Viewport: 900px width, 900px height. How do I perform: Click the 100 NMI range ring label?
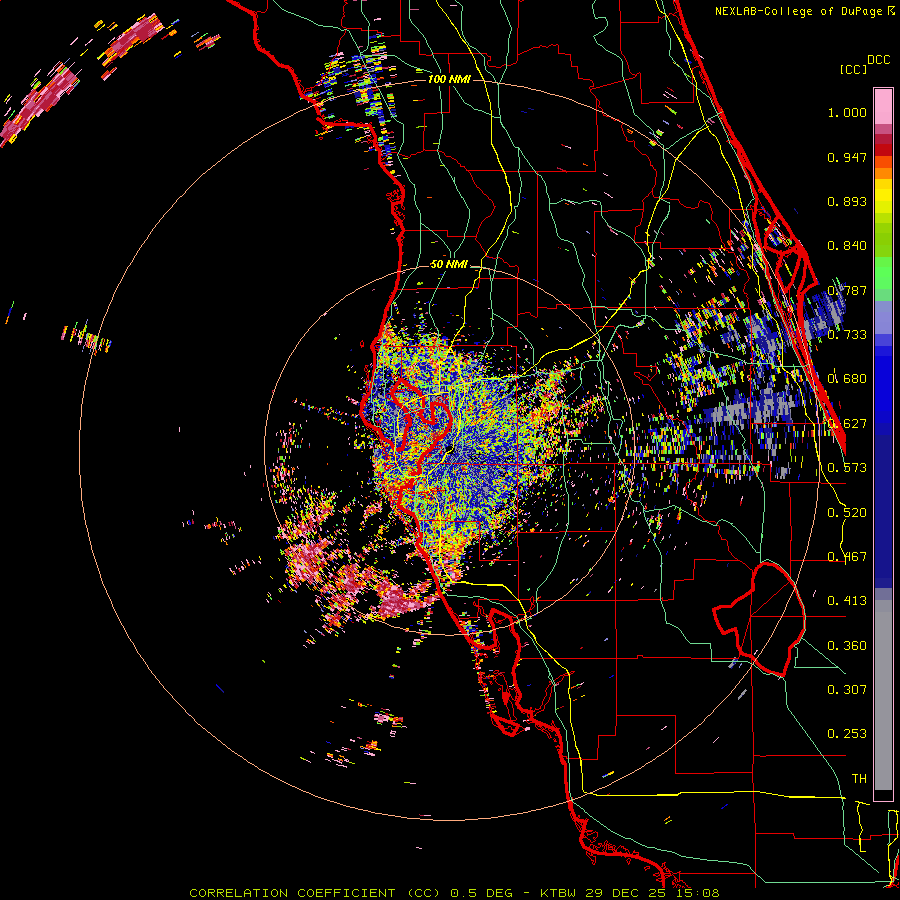click(449, 79)
